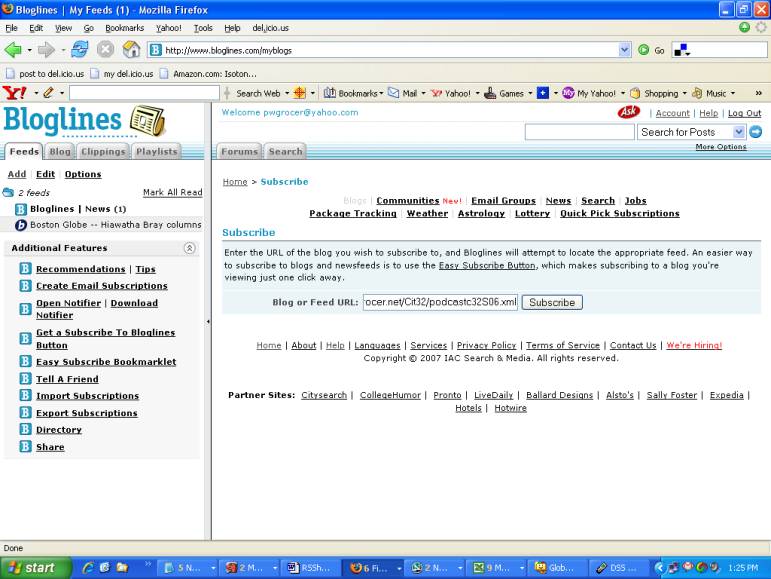Click the Yahoo! Y! toolbar logo

[x=14, y=93]
